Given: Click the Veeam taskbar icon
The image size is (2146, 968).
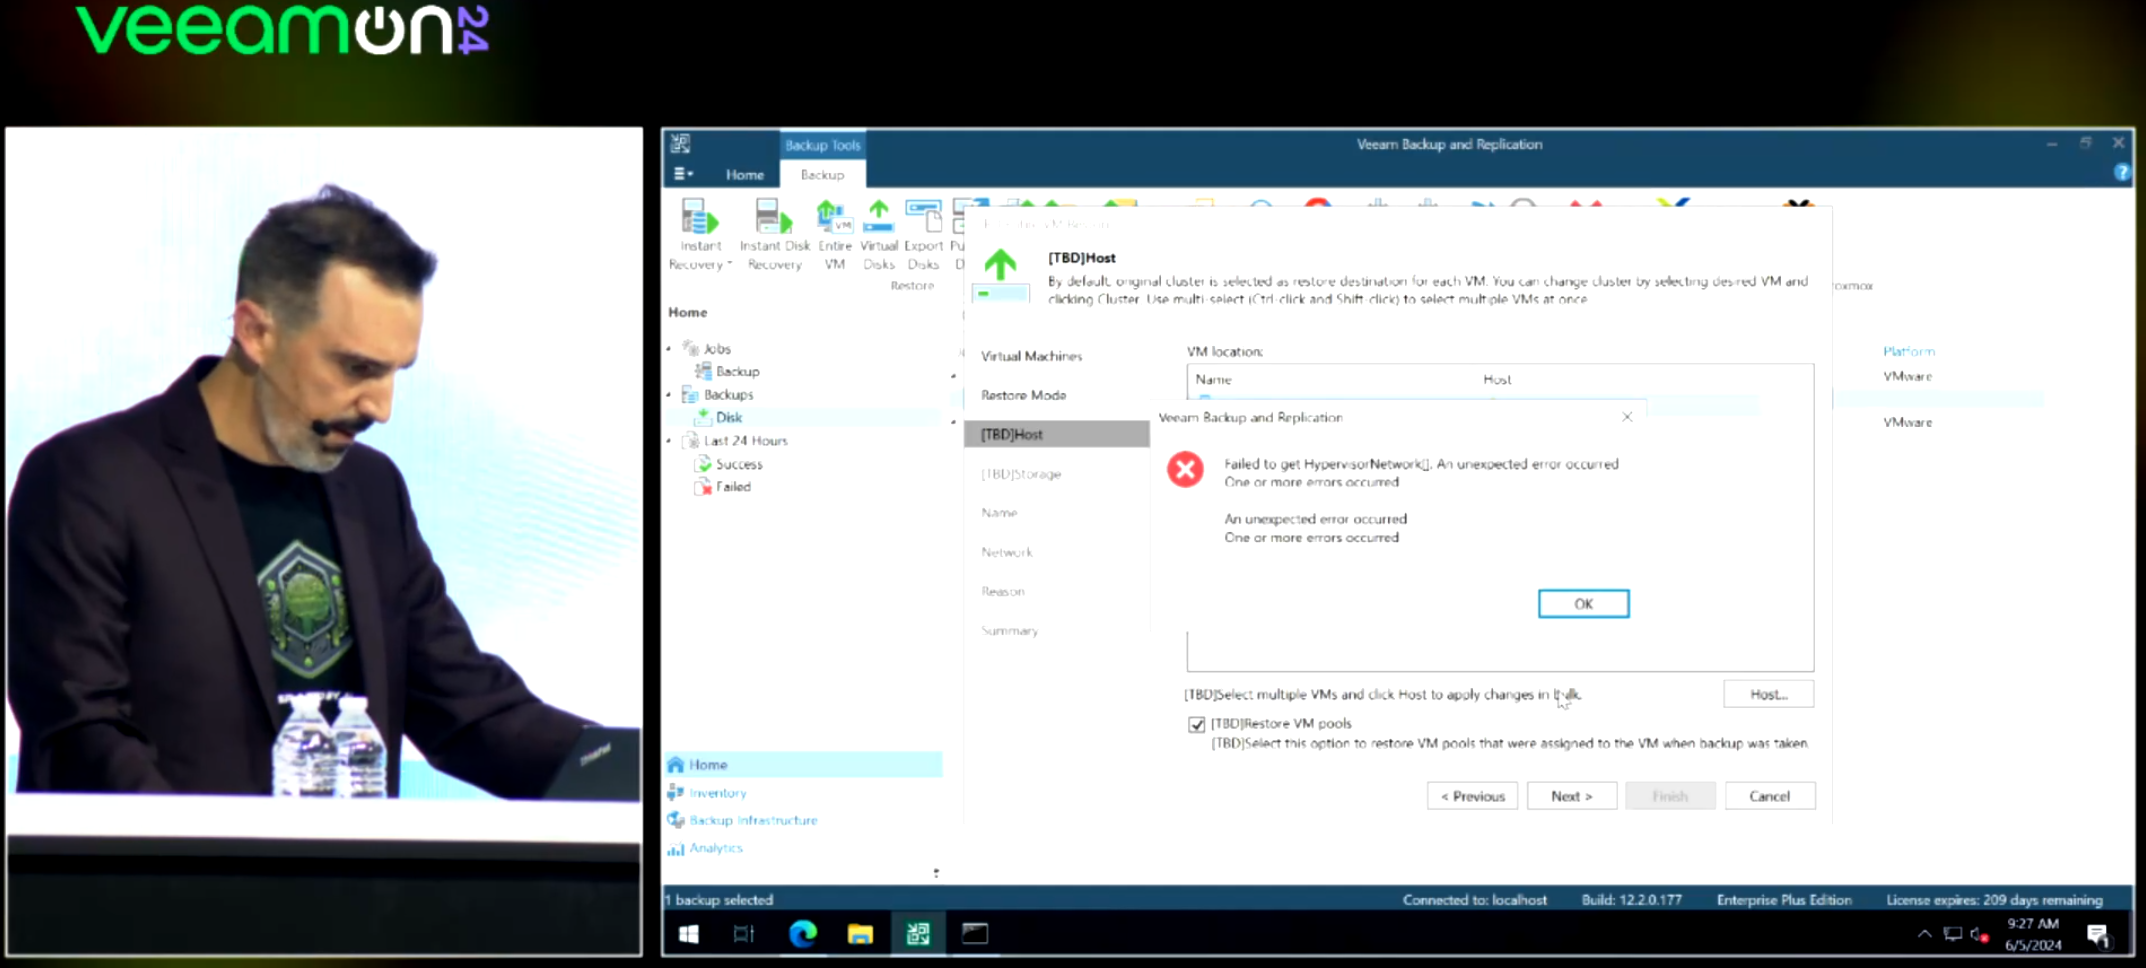Looking at the screenshot, I should (x=918, y=934).
